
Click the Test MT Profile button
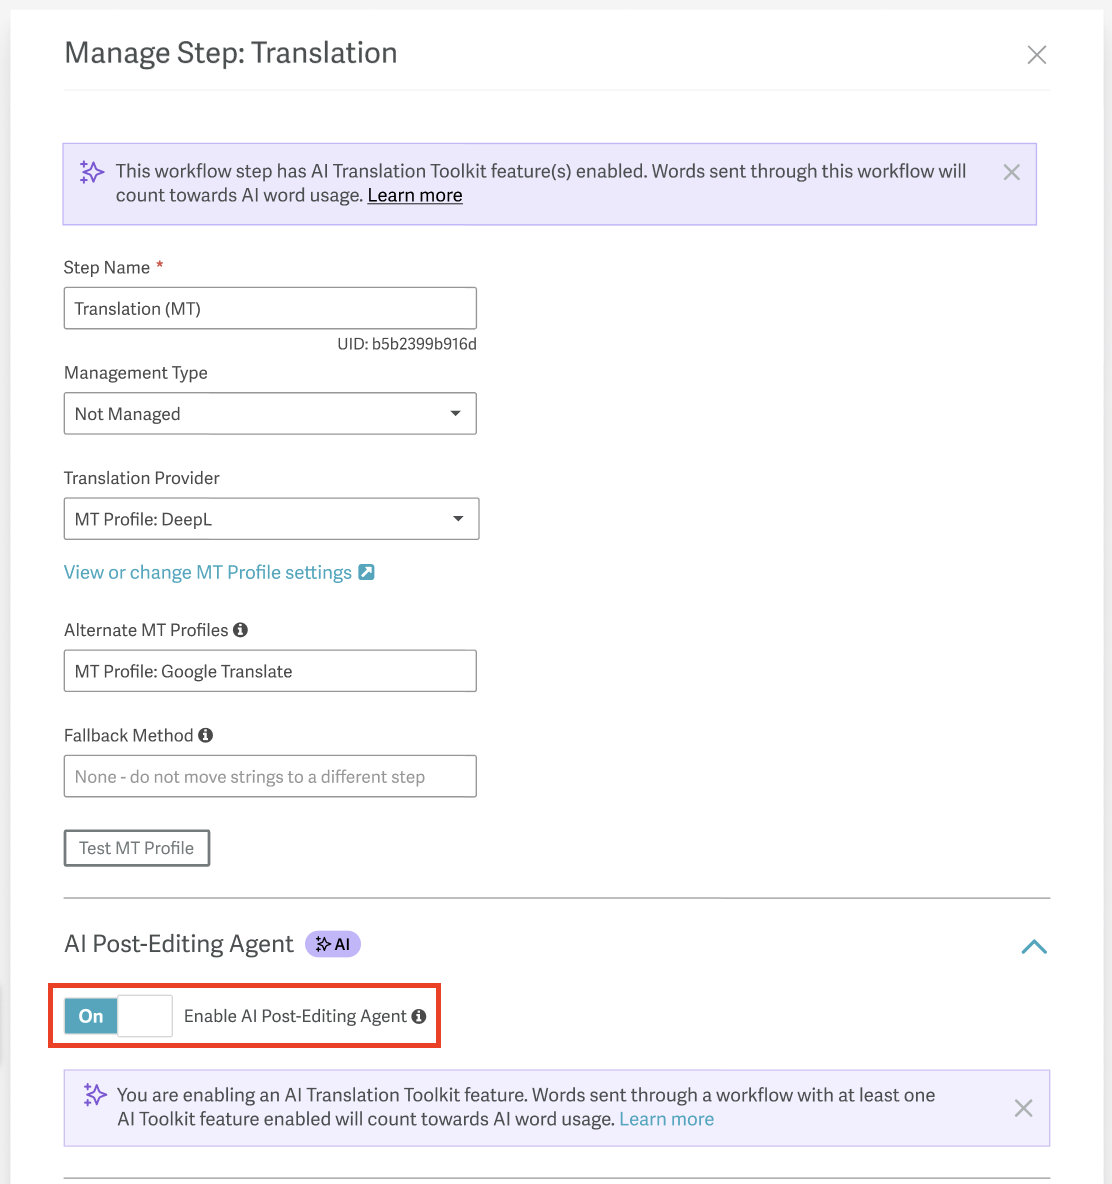point(137,848)
